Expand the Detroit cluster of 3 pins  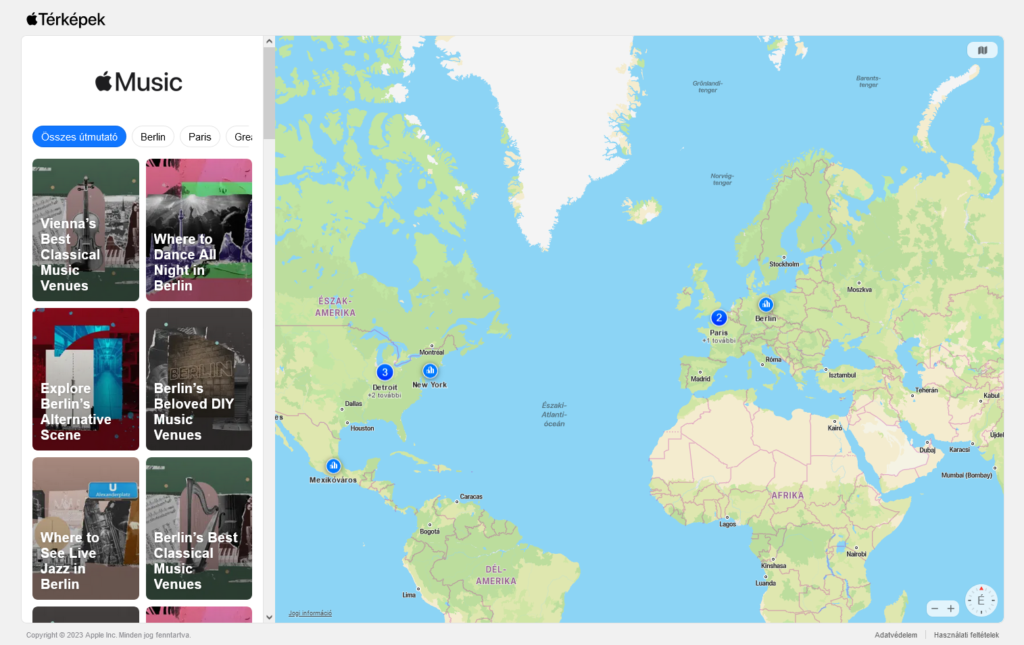click(x=385, y=372)
